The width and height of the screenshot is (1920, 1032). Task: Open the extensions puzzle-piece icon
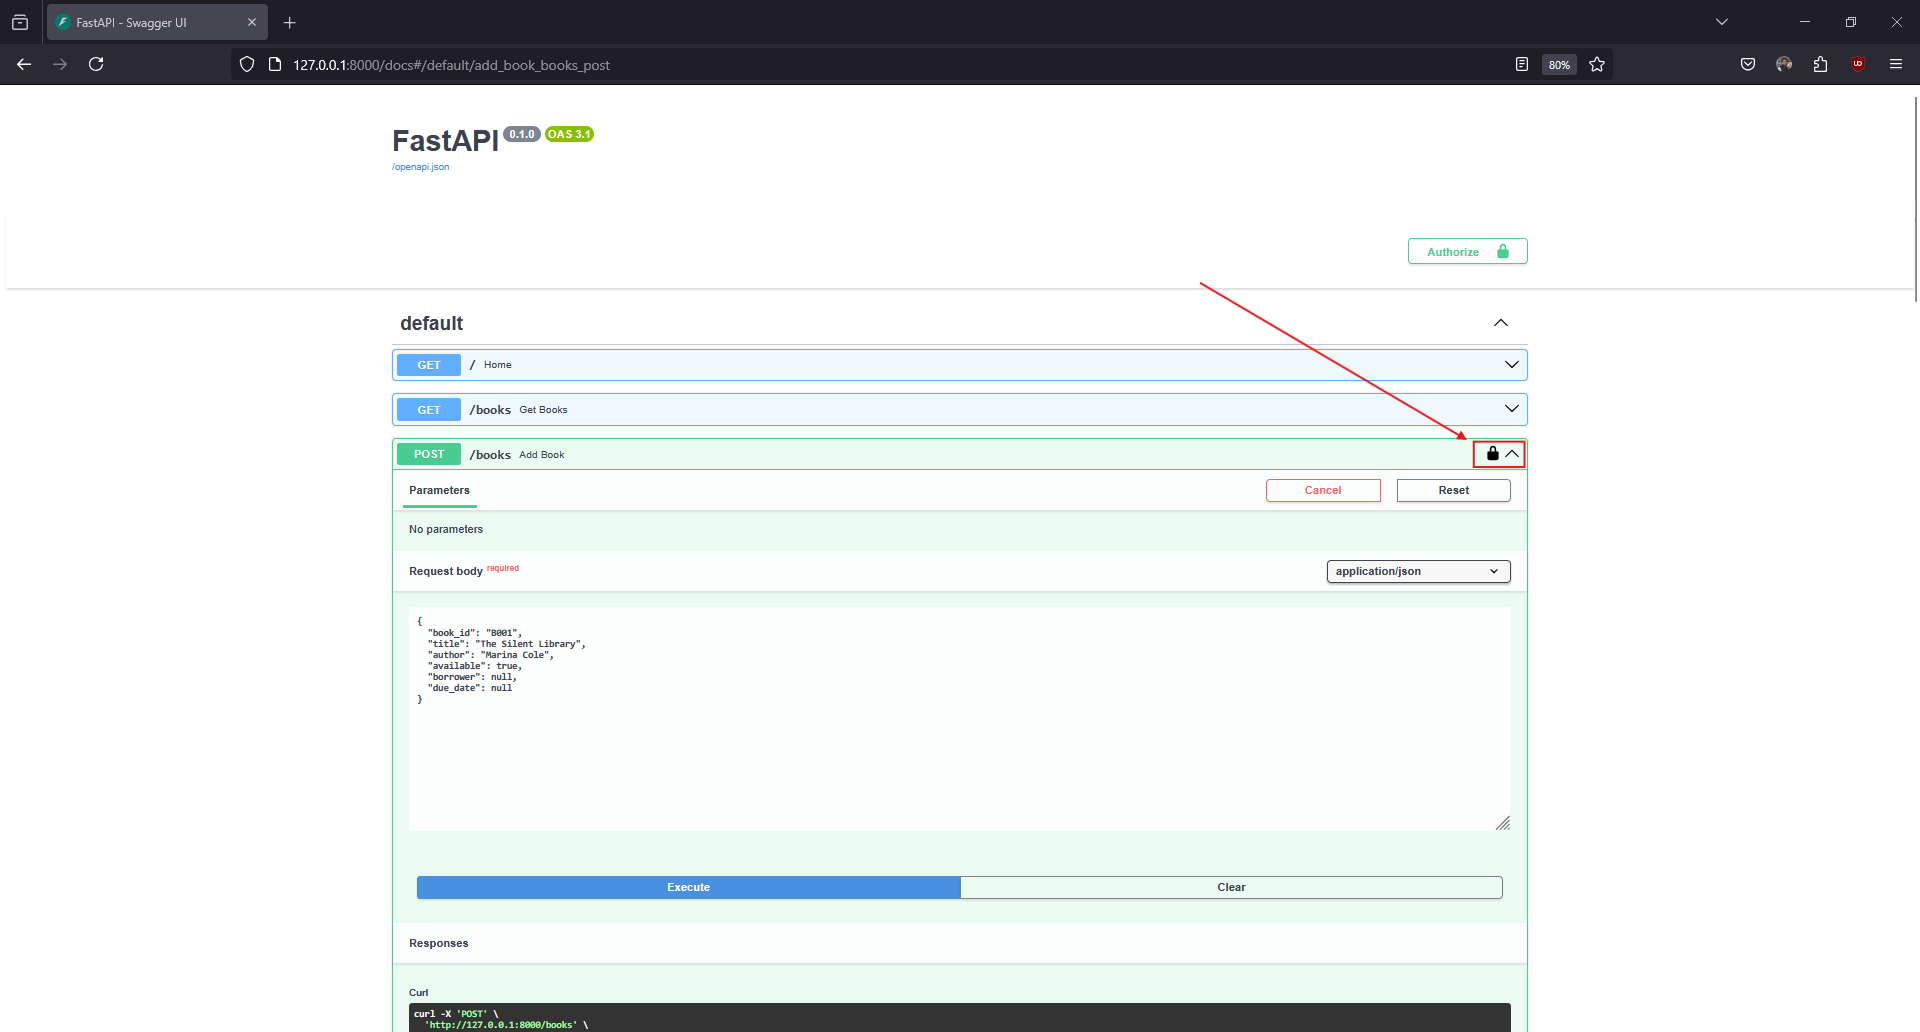[x=1820, y=64]
